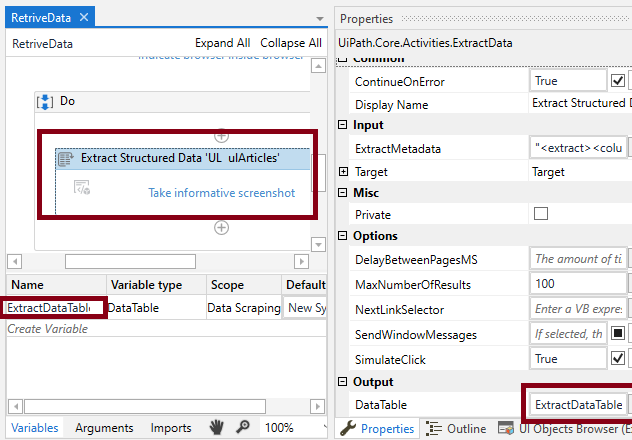Click the UI Objects Browser icon
Image resolution: width=632 pixels, height=440 pixels.
click(x=505, y=428)
